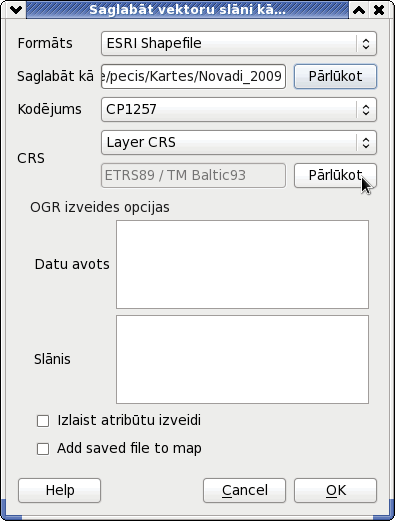
Task: Expand the Kodējums CP1257 combo box
Action: click(x=239, y=109)
